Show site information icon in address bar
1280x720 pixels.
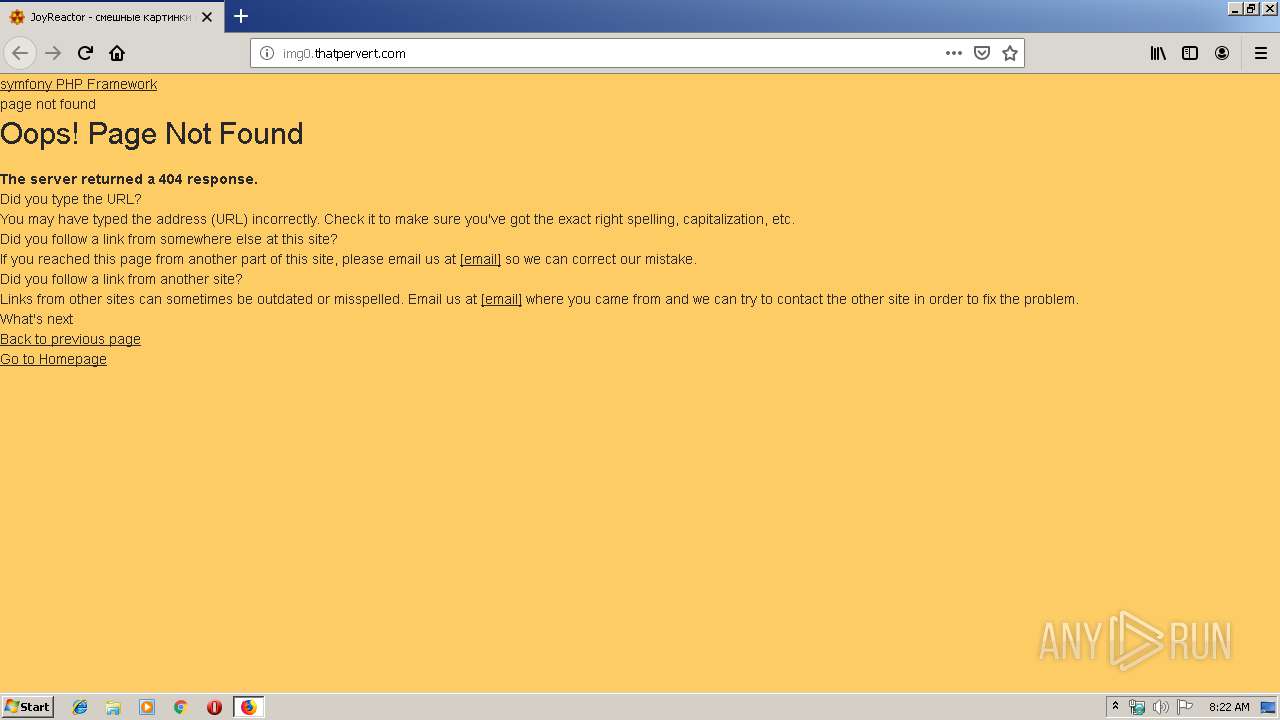pos(267,53)
